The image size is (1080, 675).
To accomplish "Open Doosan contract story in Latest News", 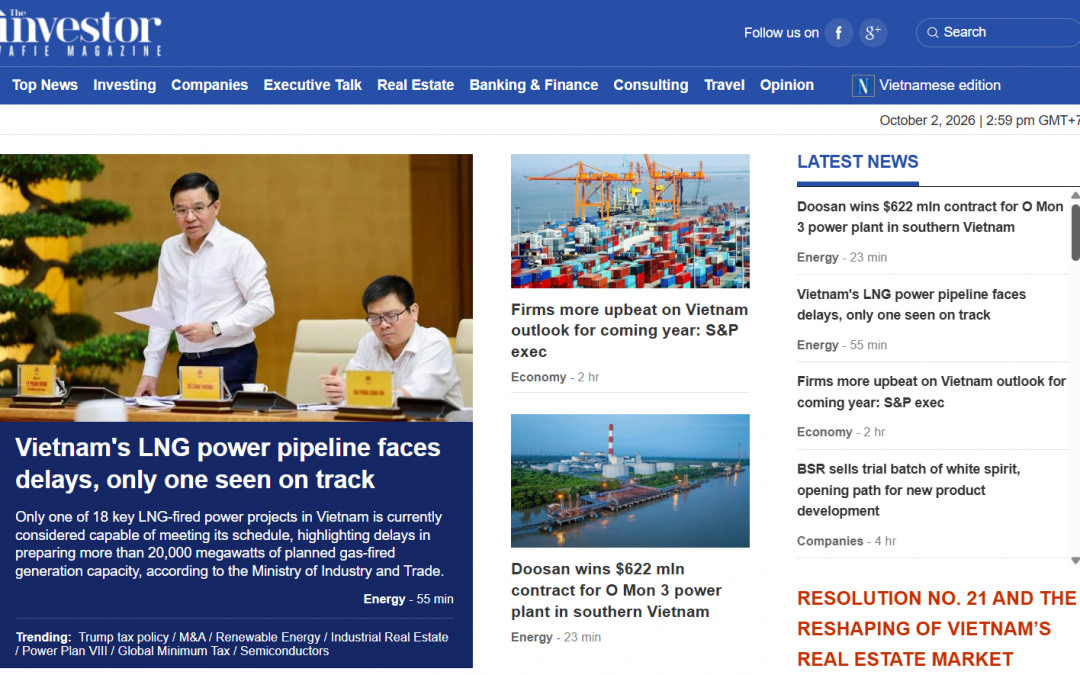I will click(930, 217).
